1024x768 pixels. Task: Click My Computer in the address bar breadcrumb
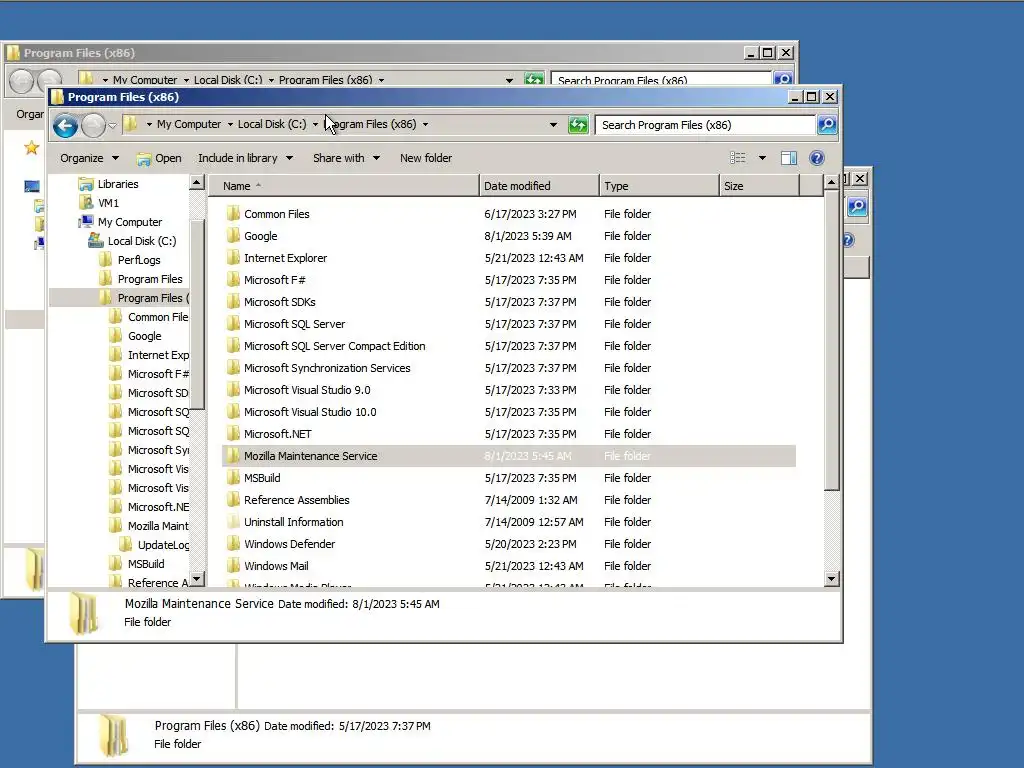pyautogui.click(x=189, y=124)
